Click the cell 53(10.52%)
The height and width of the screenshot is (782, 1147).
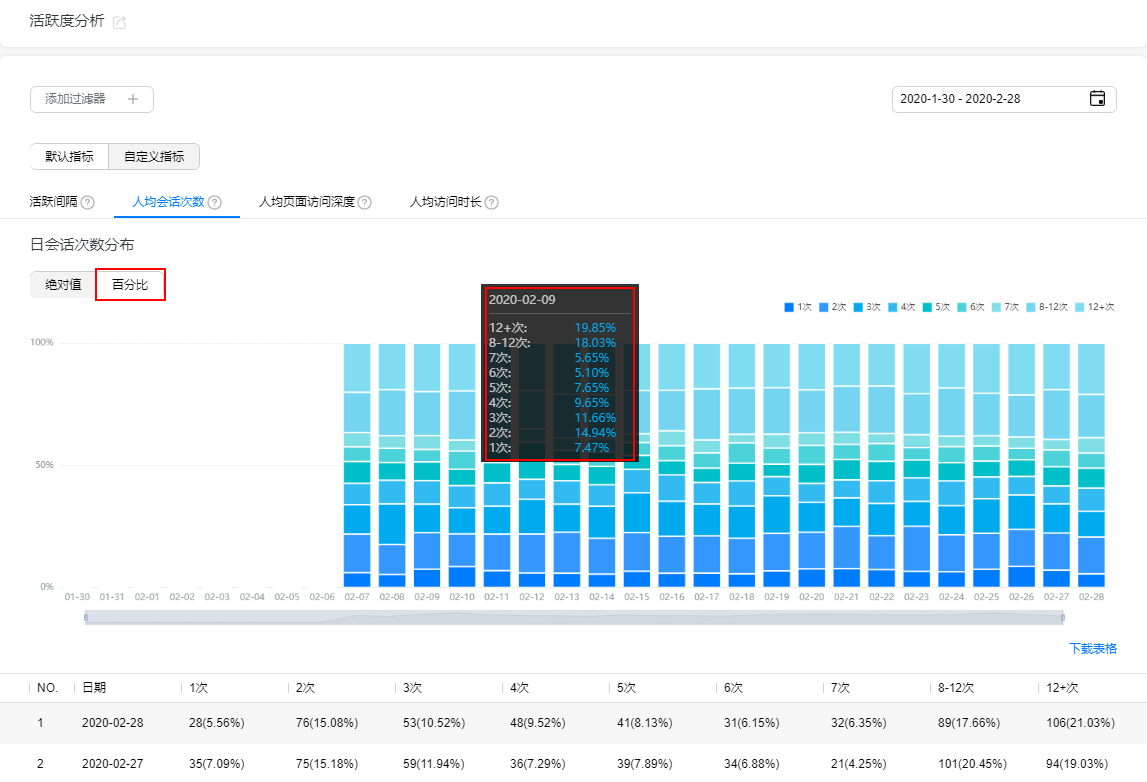pyautogui.click(x=434, y=723)
